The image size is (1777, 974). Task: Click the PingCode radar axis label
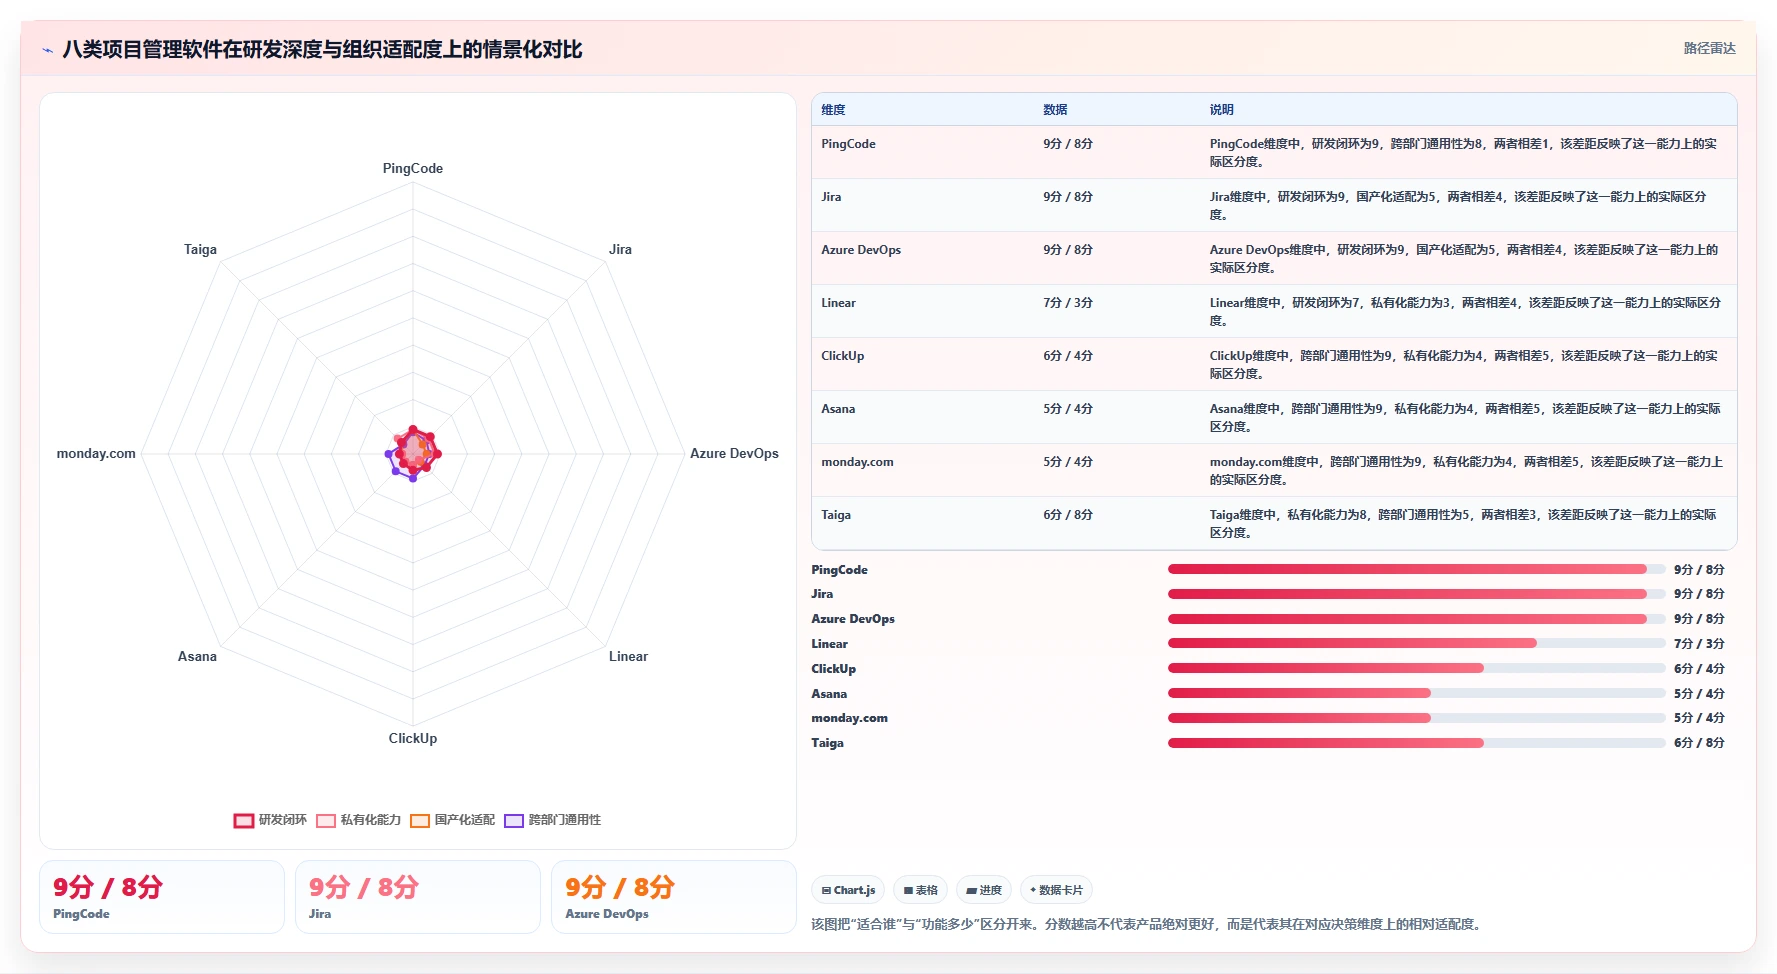(x=413, y=168)
